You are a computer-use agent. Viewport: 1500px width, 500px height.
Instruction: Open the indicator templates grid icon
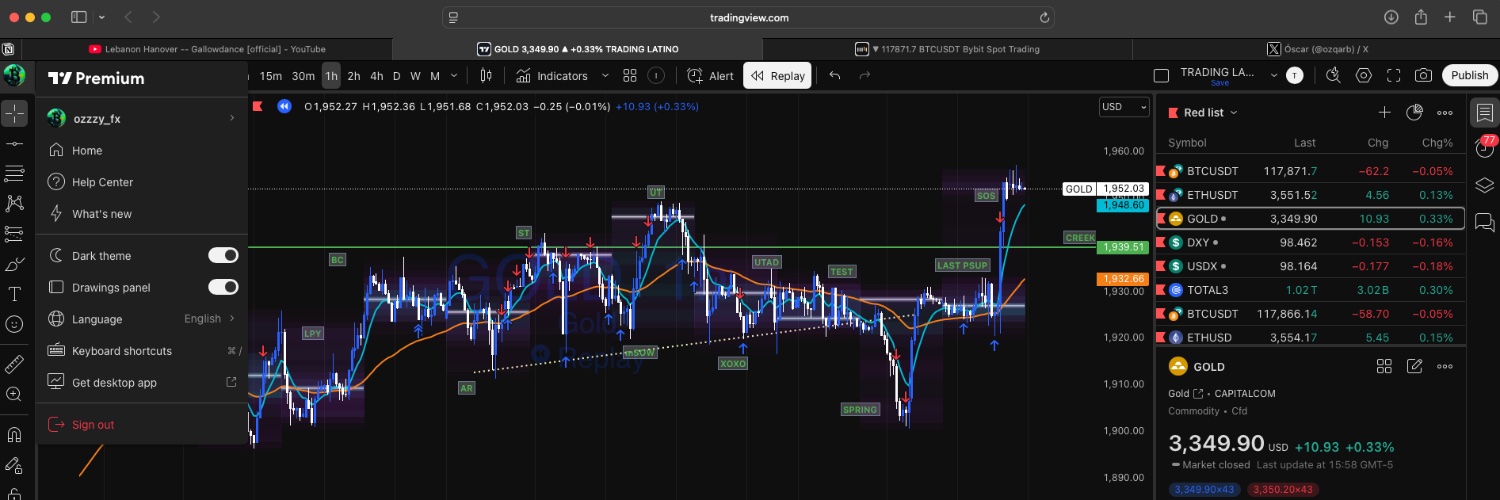pyautogui.click(x=630, y=76)
